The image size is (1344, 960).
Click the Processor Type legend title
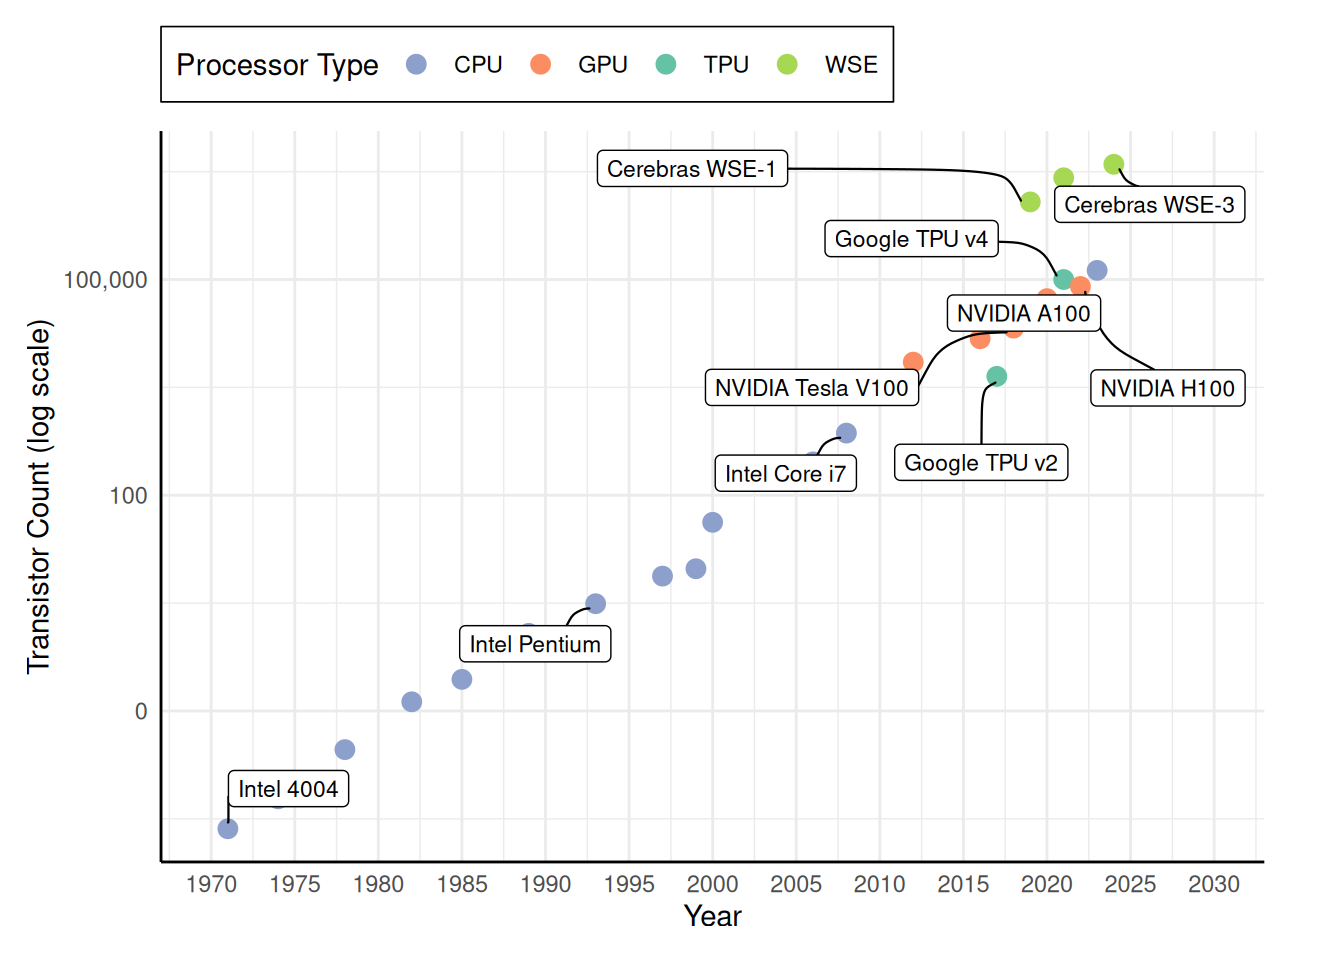click(x=277, y=65)
